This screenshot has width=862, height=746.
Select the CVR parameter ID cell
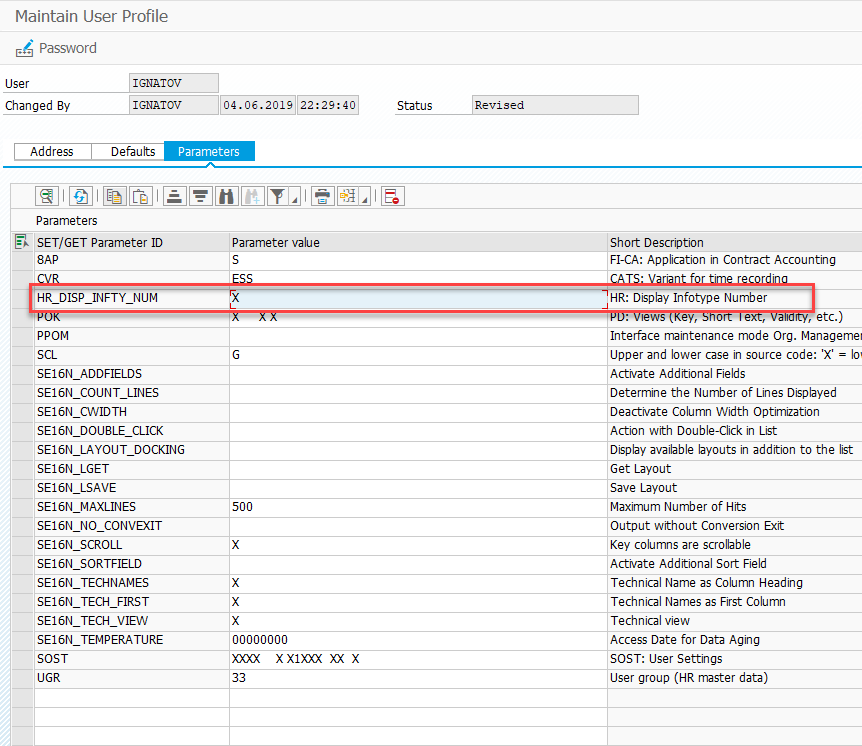pyautogui.click(x=131, y=279)
